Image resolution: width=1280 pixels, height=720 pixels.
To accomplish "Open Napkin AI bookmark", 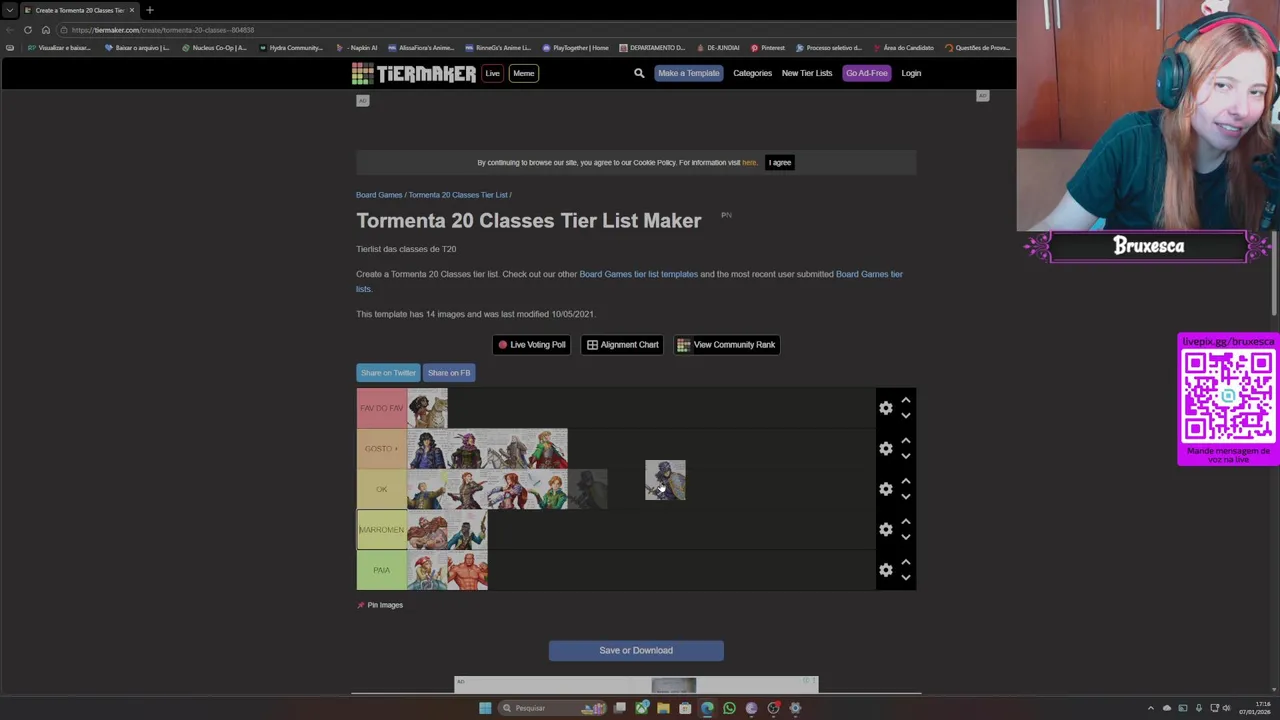I will 357,48.
